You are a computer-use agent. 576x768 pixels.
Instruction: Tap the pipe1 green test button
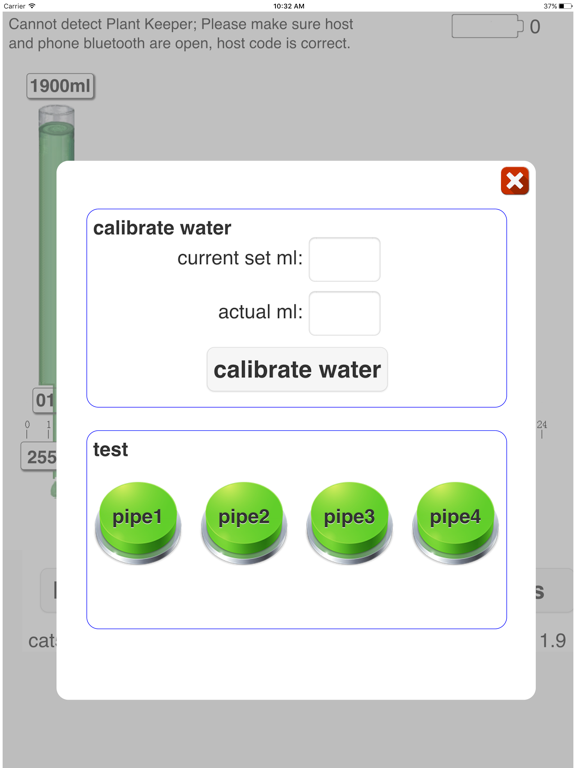point(138,523)
